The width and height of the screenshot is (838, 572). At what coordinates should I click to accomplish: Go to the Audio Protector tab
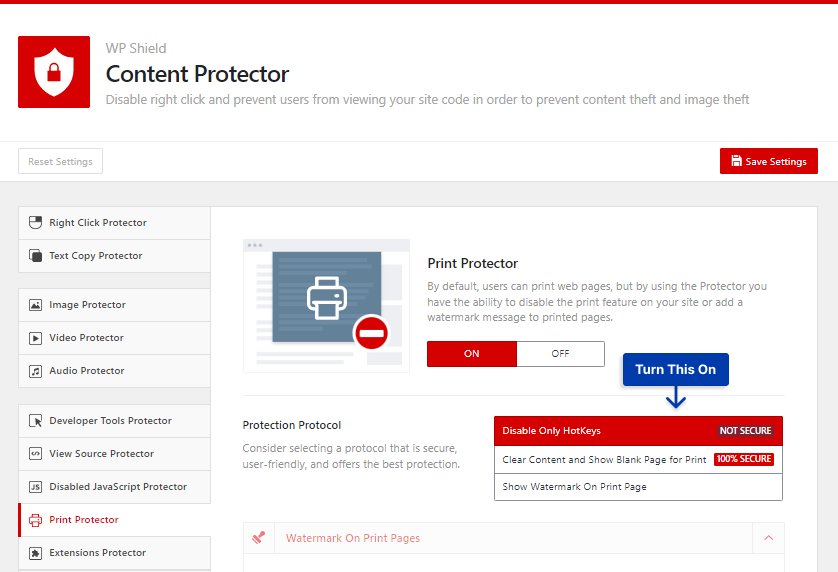[x=114, y=371]
